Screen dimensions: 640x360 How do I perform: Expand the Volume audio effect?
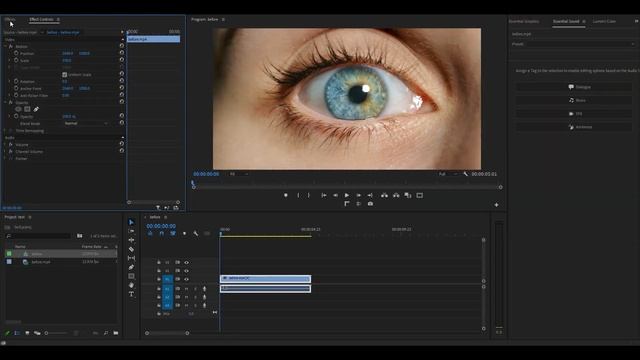click(x=5, y=144)
